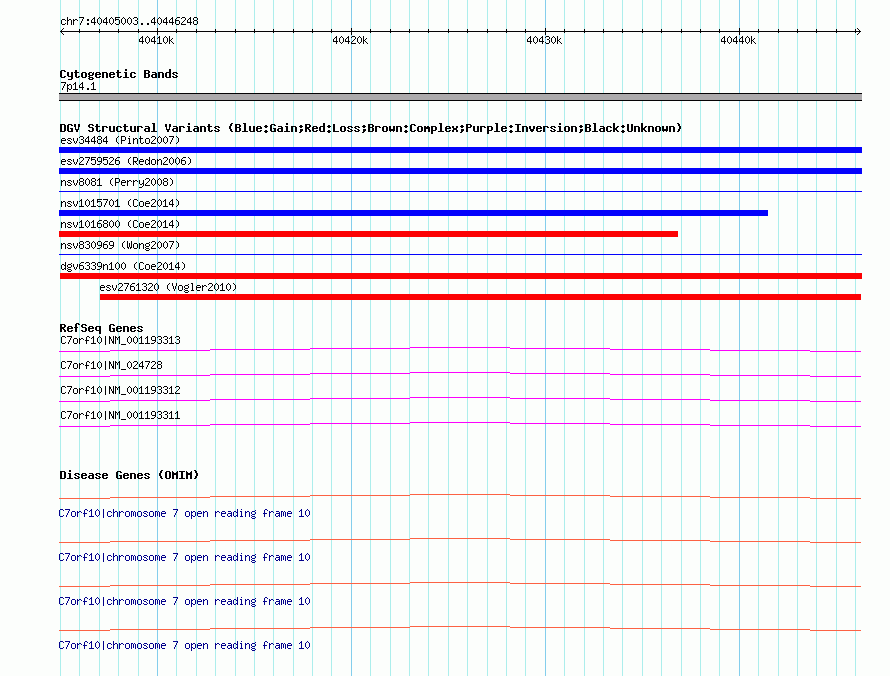Click the right arrowhead of the ruler
Viewport: 890px width, 676px height.
(858, 31)
